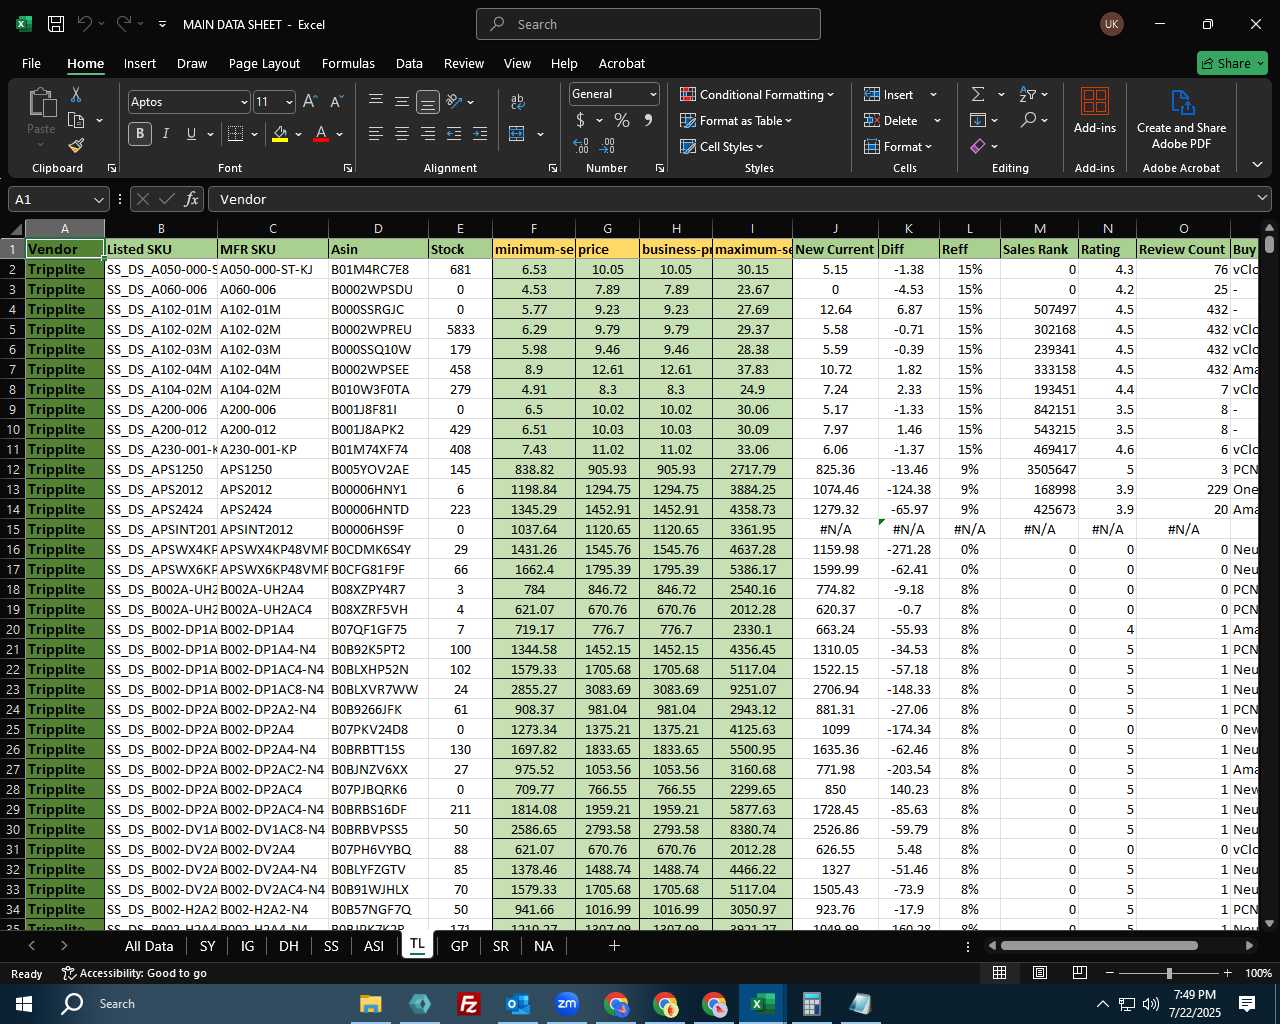Click the formula bar showing Vendor

tap(740, 199)
